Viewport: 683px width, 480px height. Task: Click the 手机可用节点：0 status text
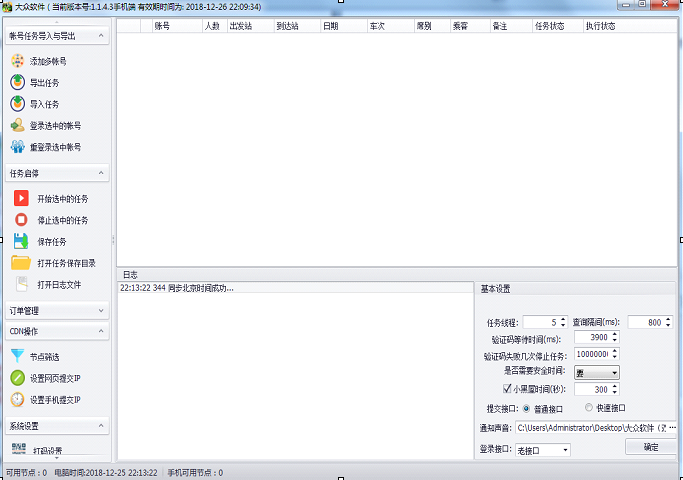(195, 473)
